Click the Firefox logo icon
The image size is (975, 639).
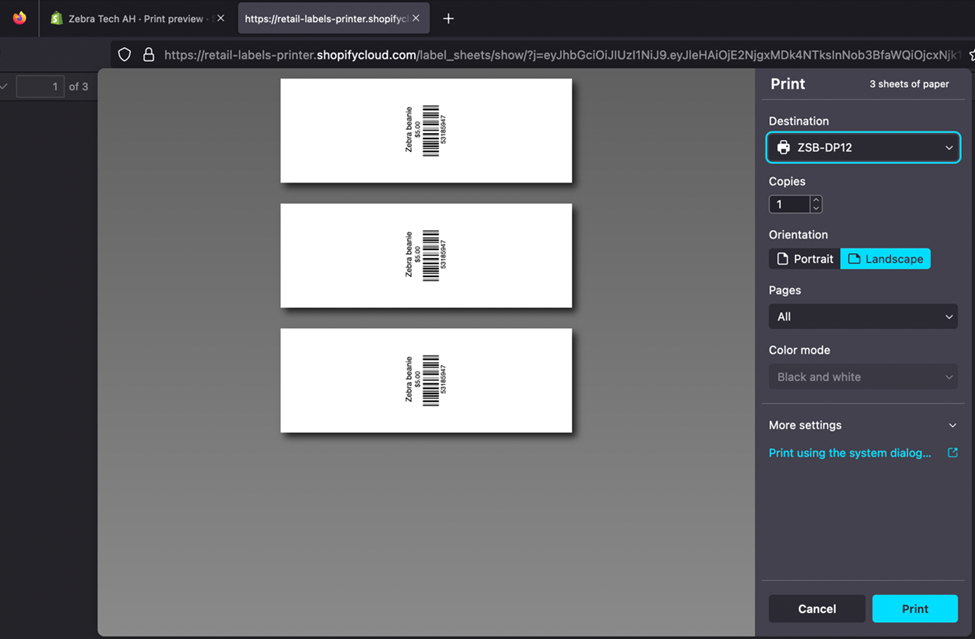(19, 18)
